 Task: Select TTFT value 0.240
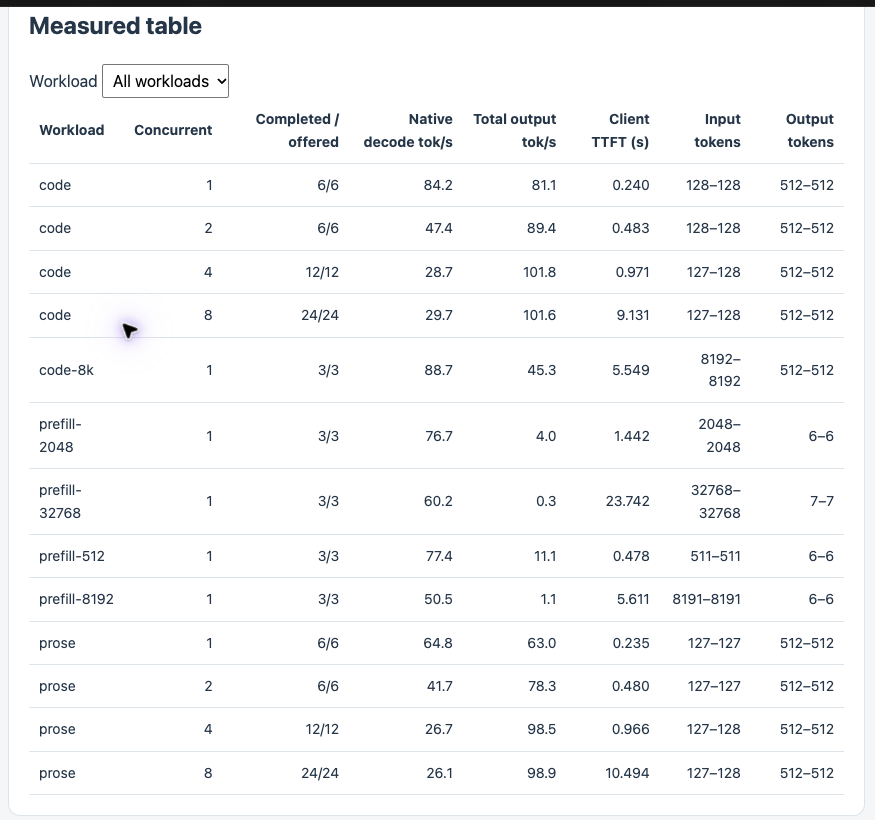[631, 185]
